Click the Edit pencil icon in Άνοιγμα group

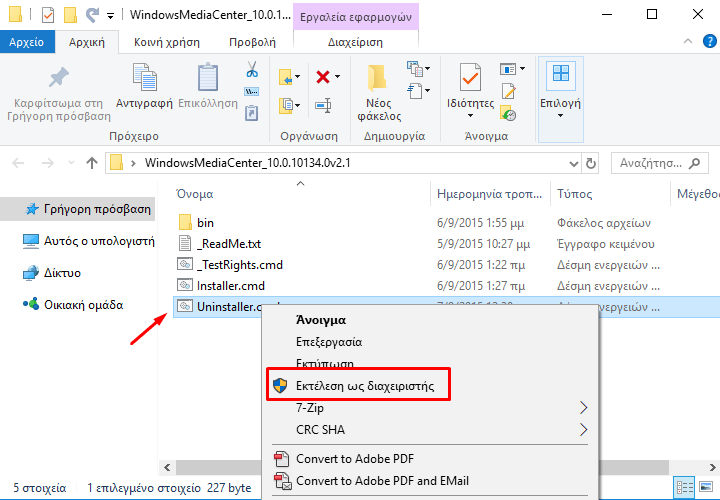pos(508,91)
